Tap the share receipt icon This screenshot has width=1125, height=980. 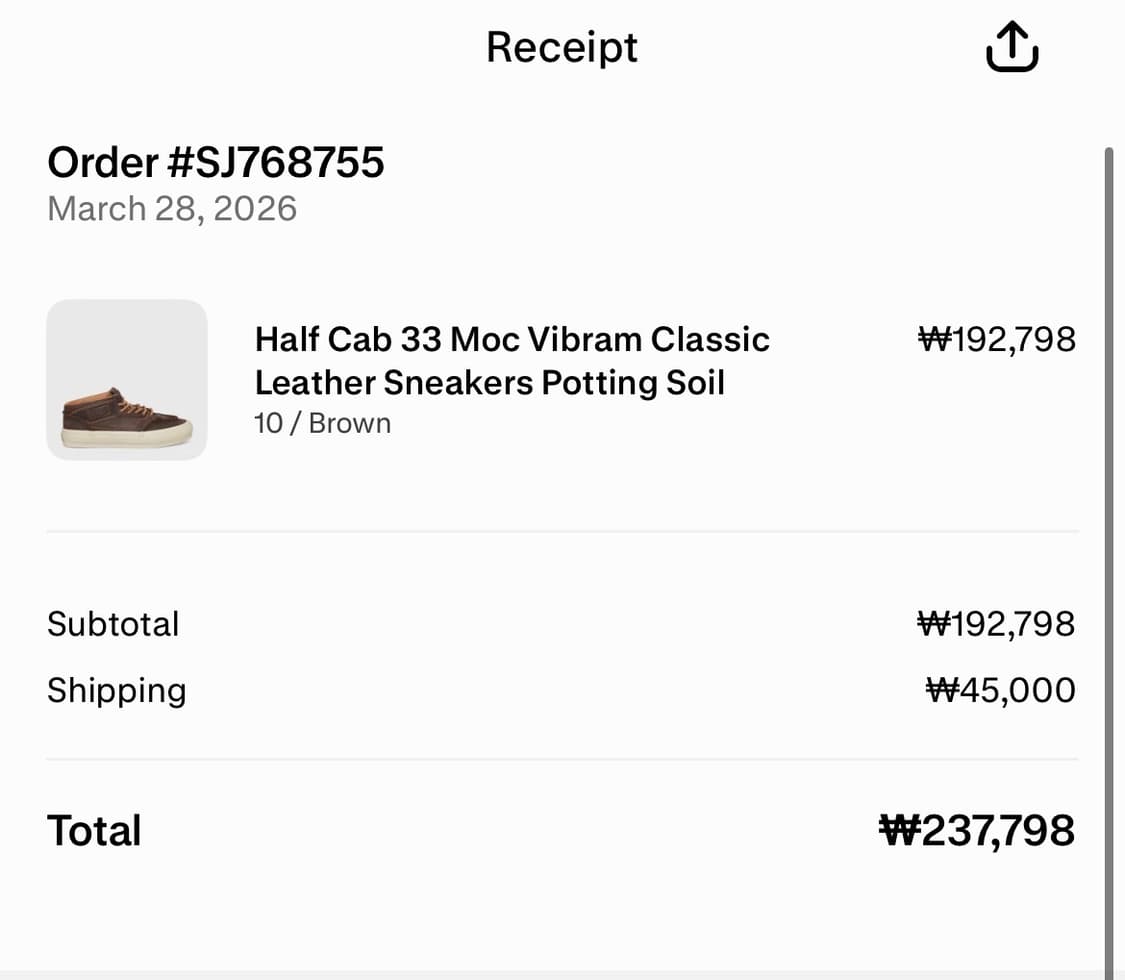click(1012, 47)
